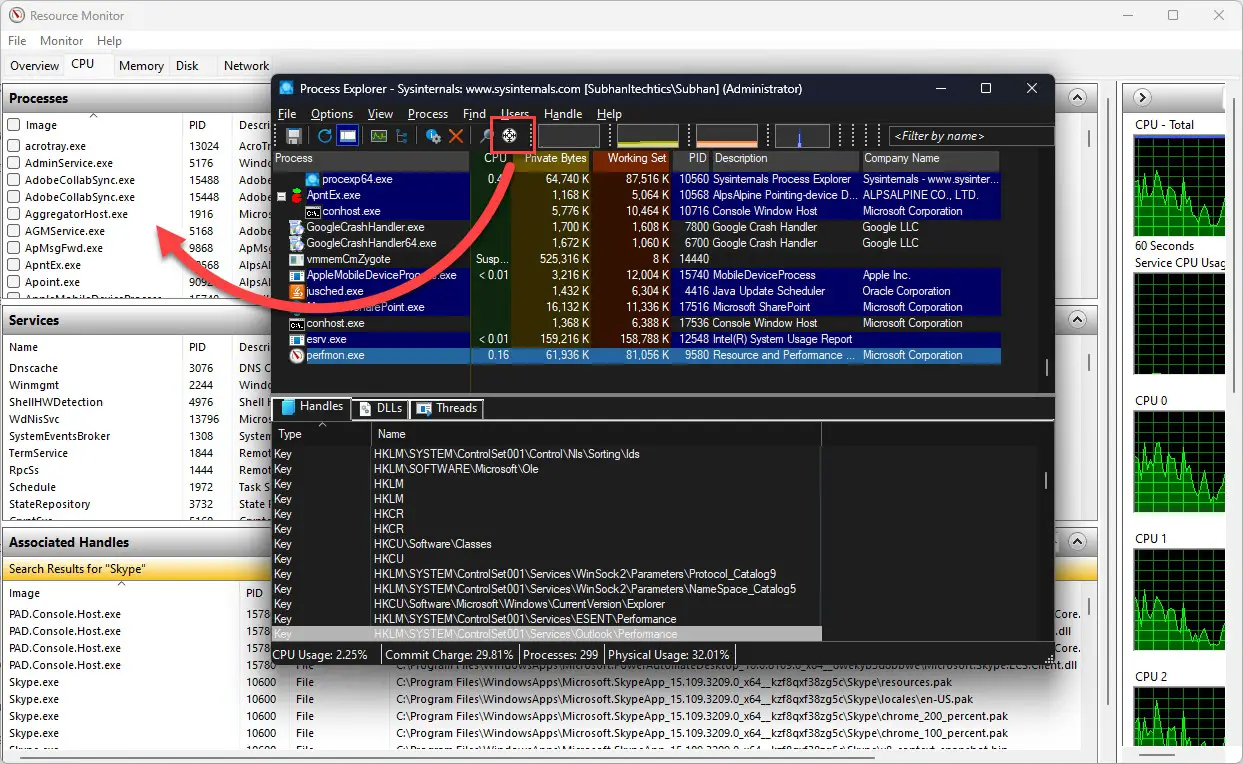This screenshot has height=764, width=1243.
Task: Click the Refresh Now toolbar icon
Action: 325,136
